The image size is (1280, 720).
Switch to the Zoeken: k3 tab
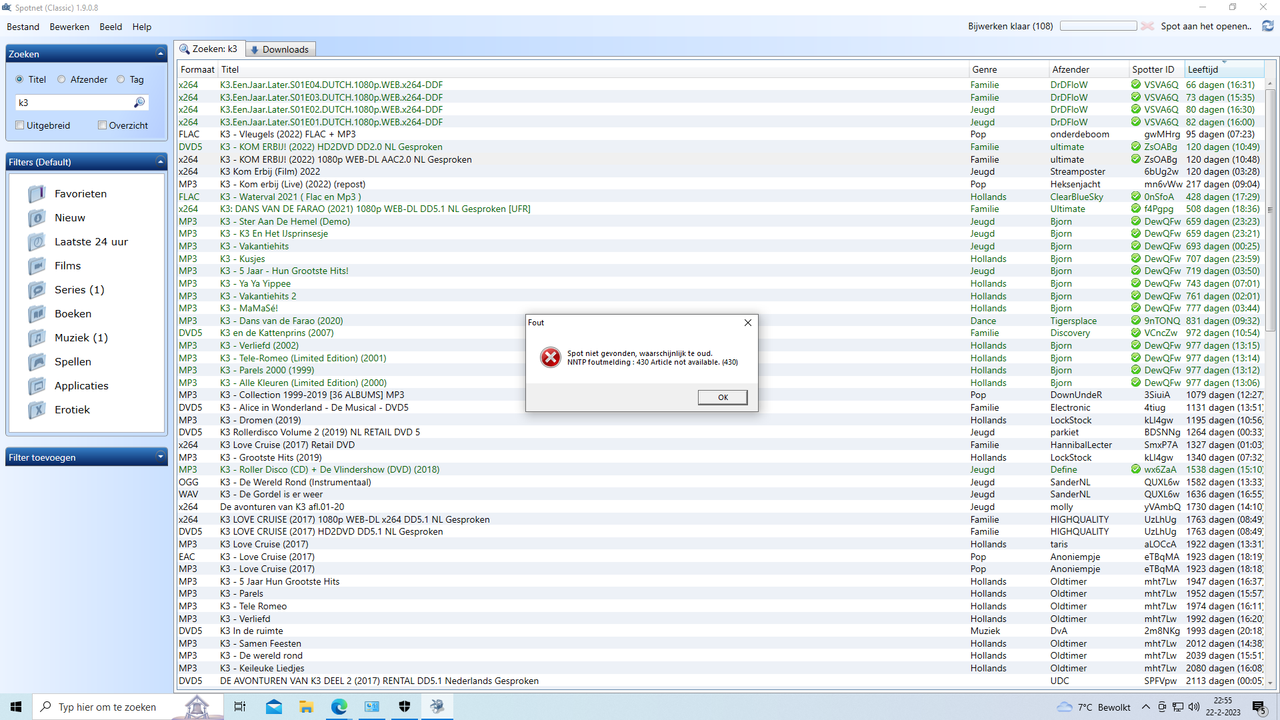[x=209, y=49]
